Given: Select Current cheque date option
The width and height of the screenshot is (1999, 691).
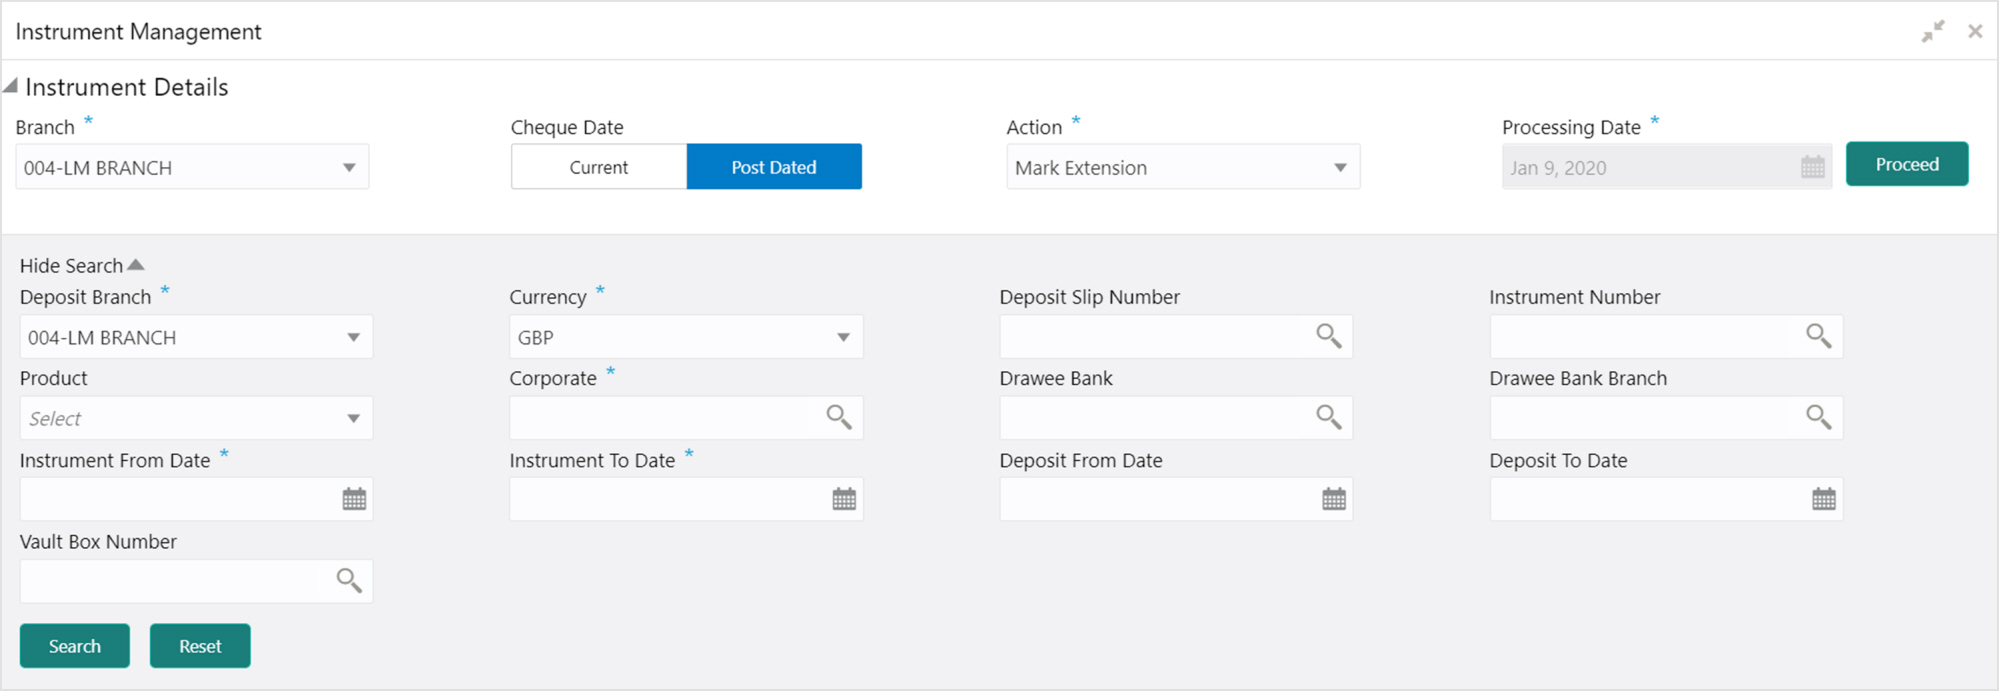Looking at the screenshot, I should 599,167.
